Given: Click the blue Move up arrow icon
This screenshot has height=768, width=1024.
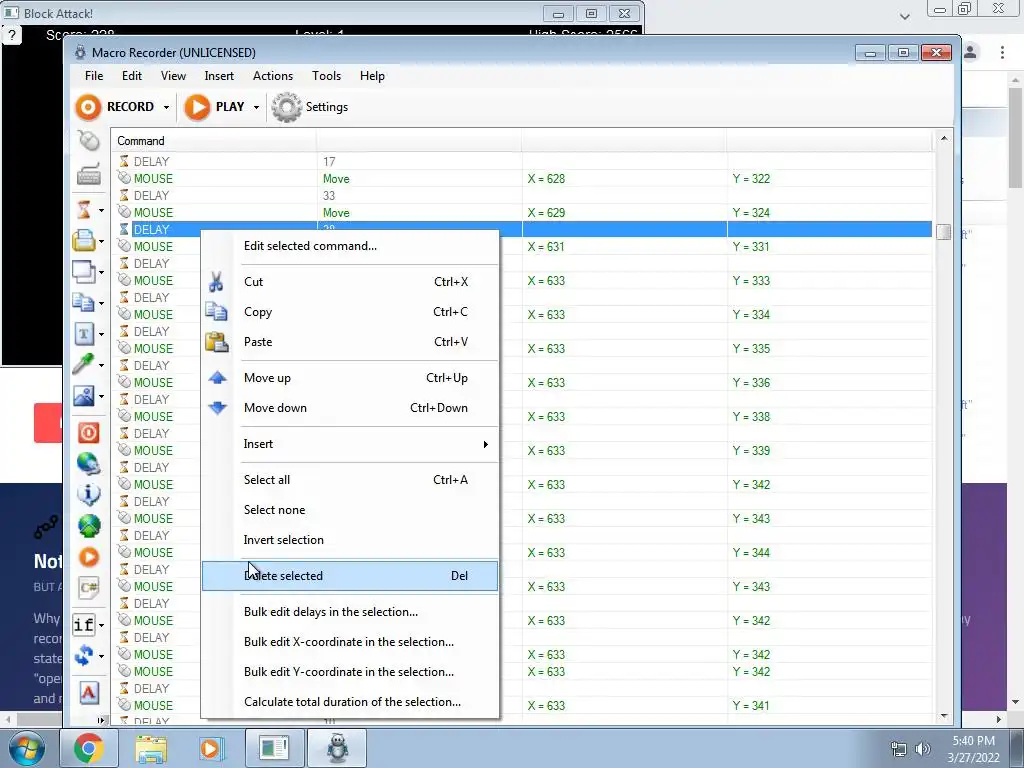Looking at the screenshot, I should tap(217, 377).
